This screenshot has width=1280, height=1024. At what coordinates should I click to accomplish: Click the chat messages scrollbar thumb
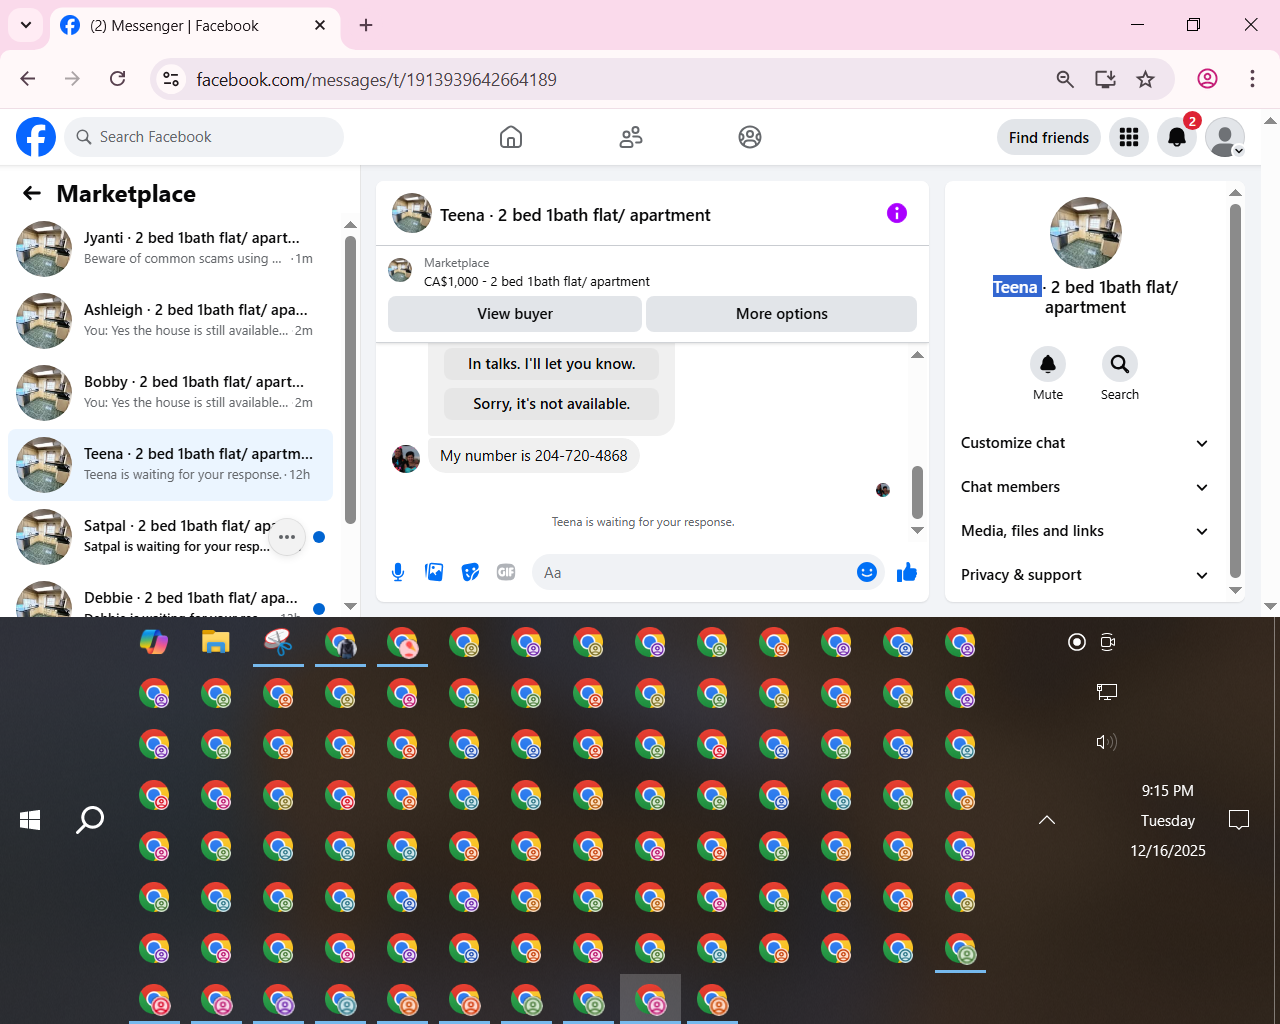click(x=917, y=491)
